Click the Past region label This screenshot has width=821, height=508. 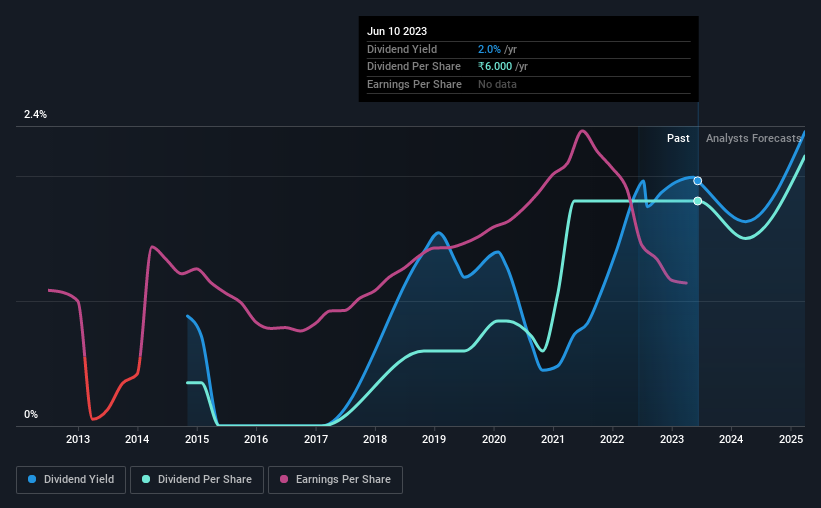pos(678,138)
